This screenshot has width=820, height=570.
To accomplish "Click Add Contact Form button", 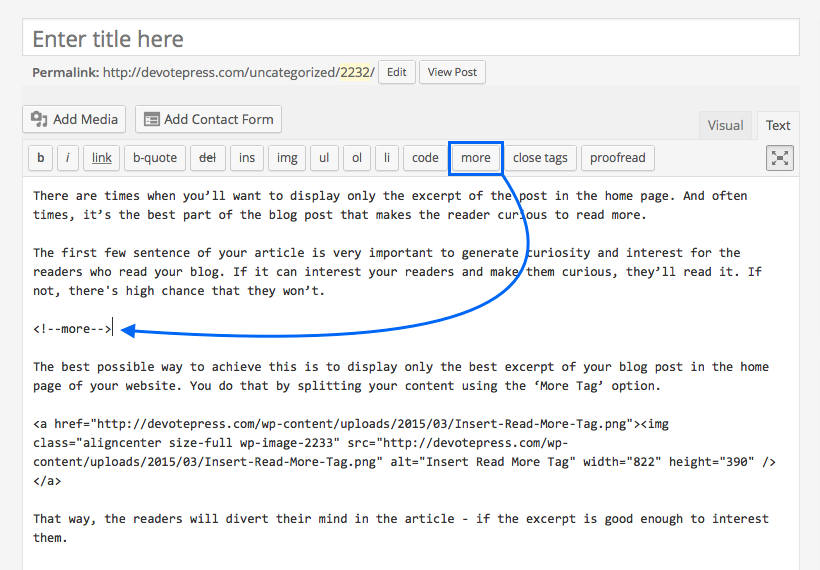I will click(208, 119).
